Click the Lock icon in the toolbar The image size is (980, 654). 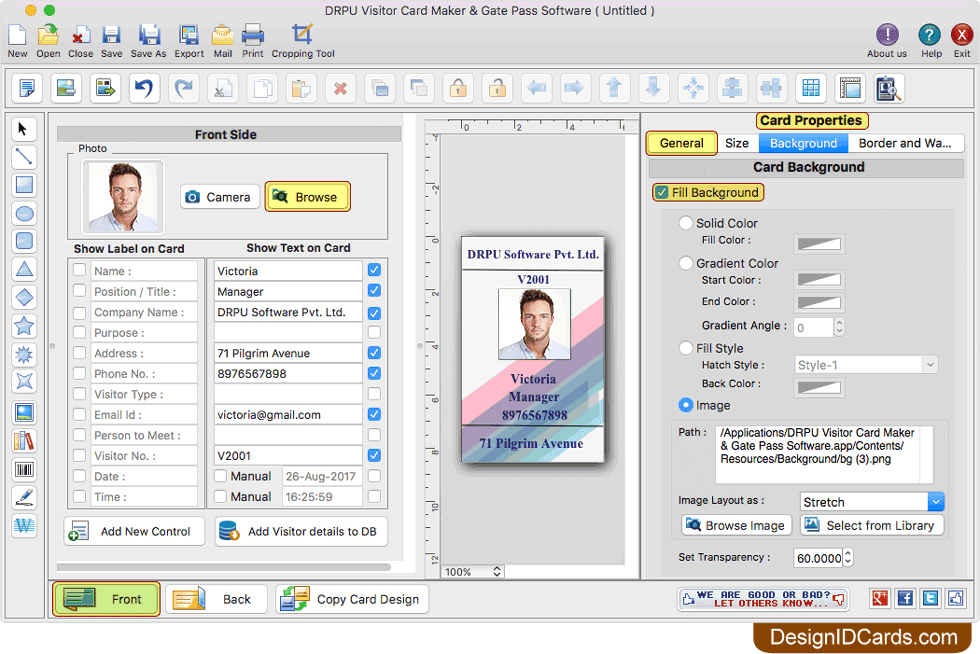coord(458,88)
